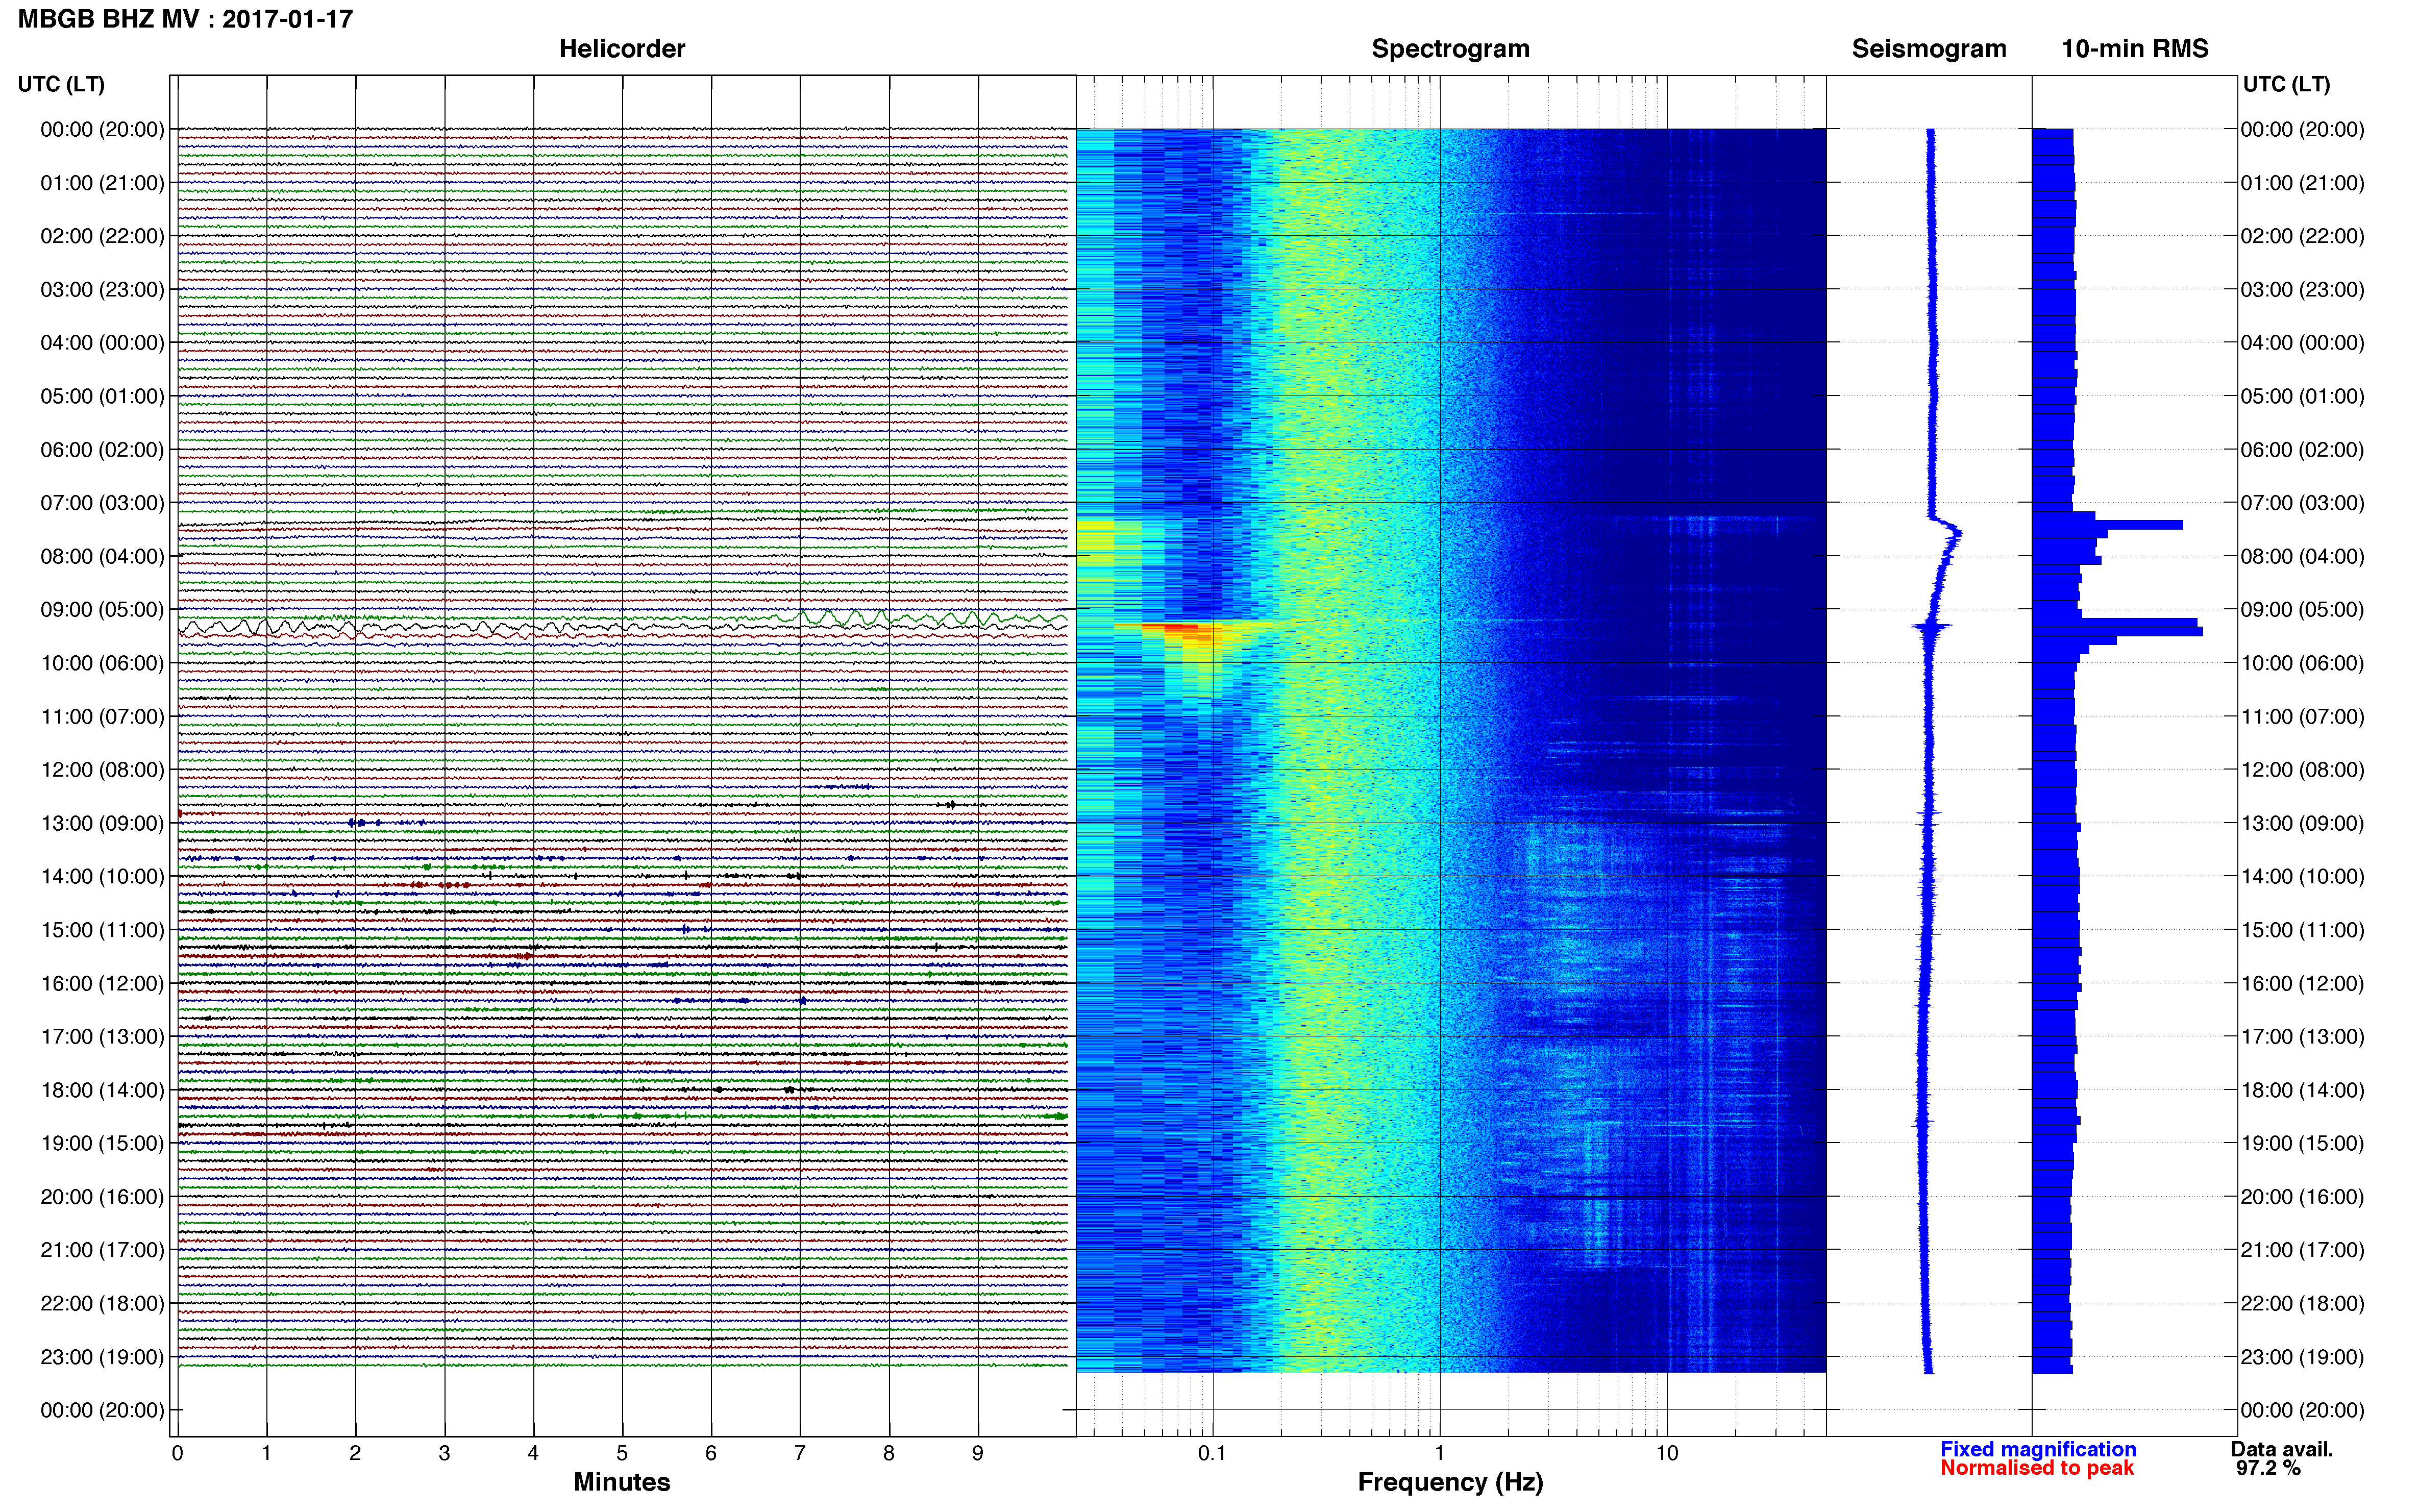This screenshot has width=2419, height=1512.
Task: Select 18:00 (14:00) on the right time axis
Action: click(x=2302, y=1091)
